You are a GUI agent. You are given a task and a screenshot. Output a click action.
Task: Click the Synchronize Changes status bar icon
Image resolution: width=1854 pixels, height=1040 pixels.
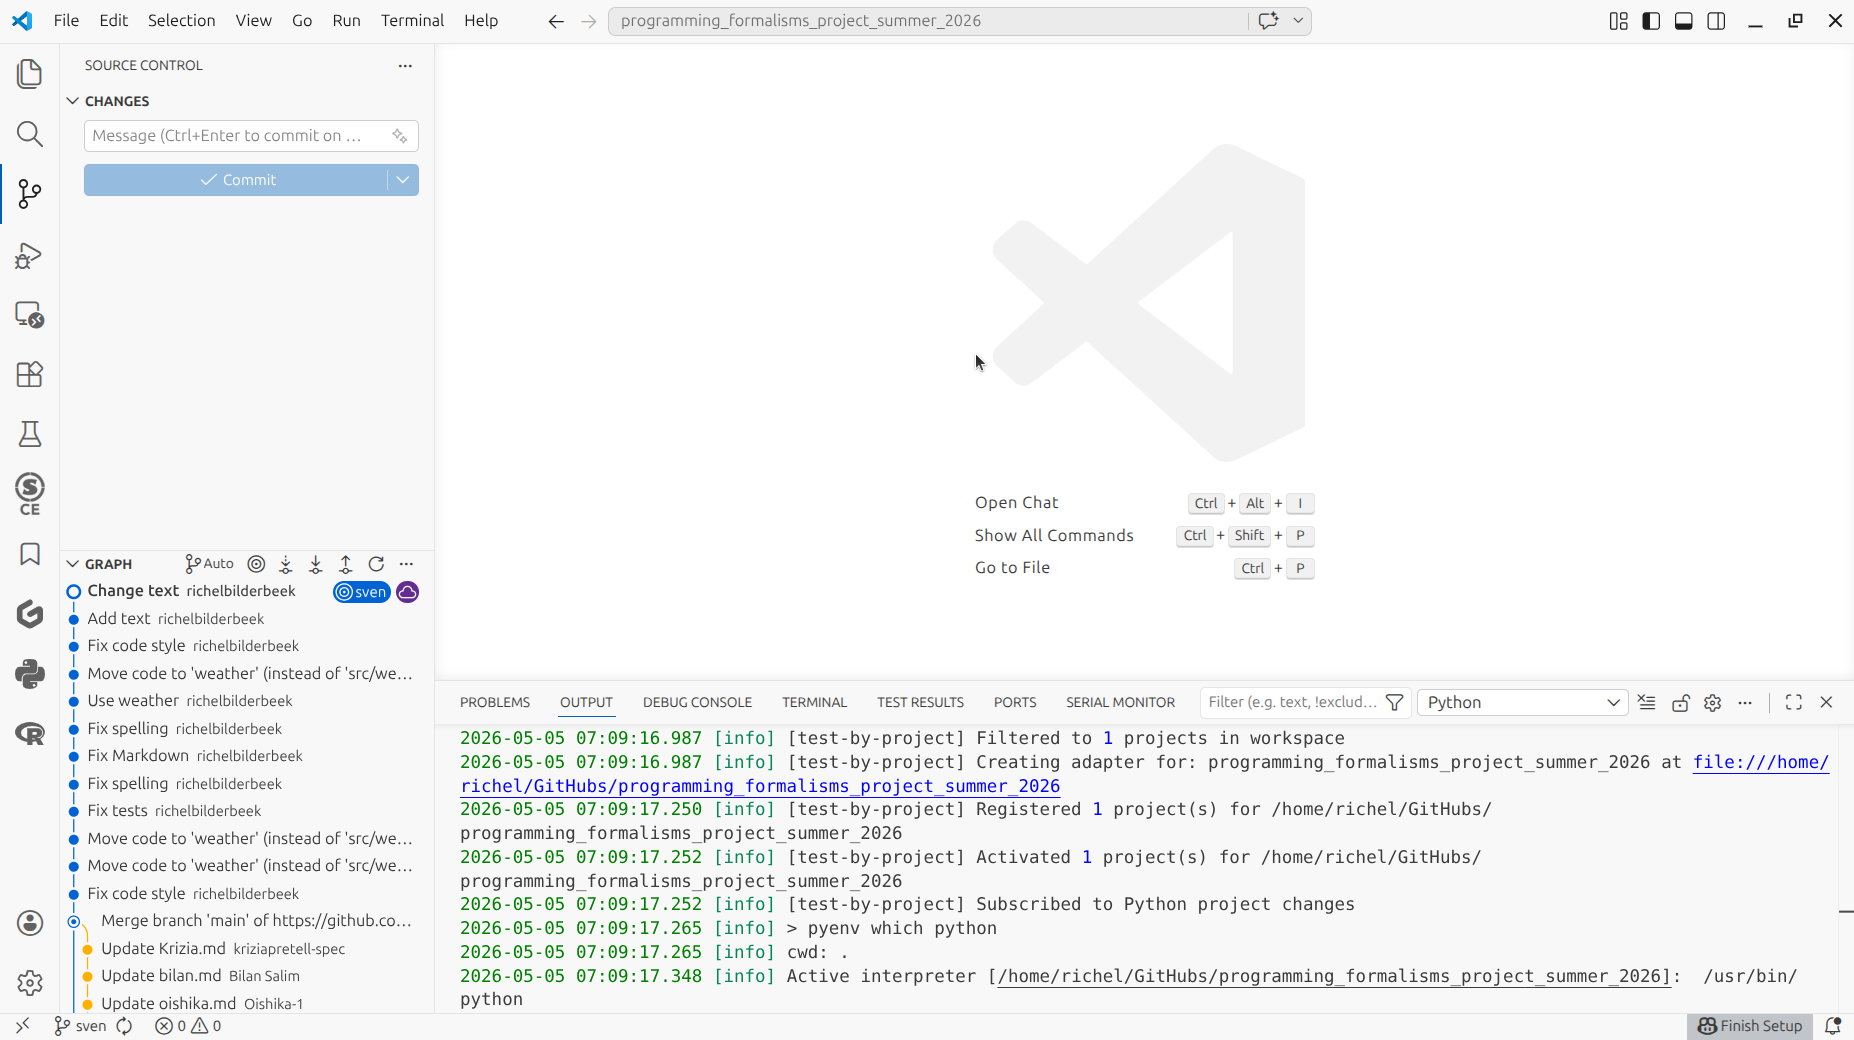click(124, 1026)
